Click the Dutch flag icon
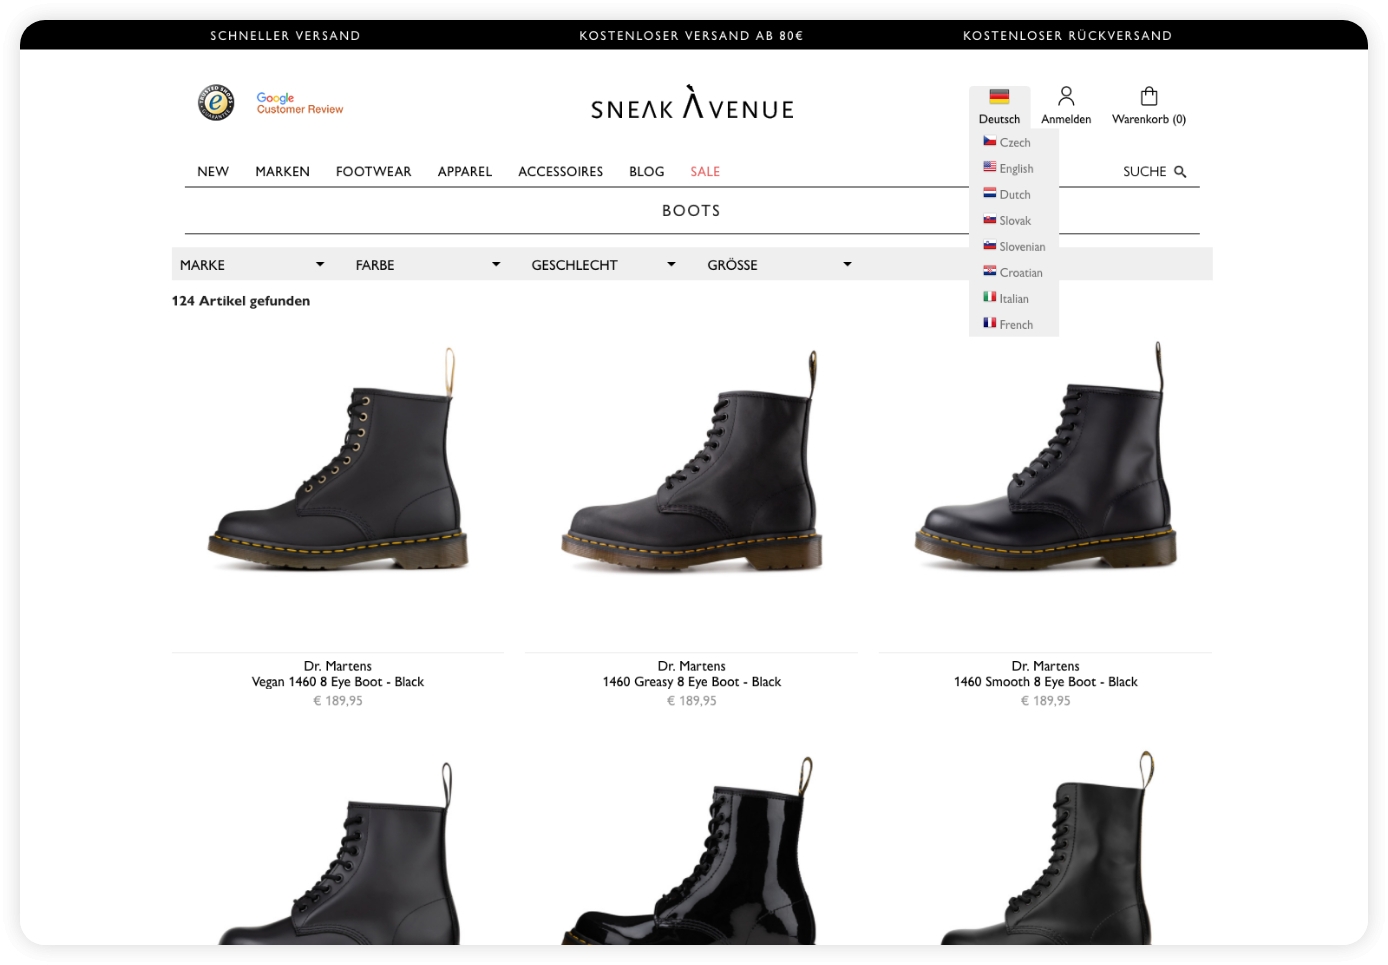 pyautogui.click(x=990, y=194)
